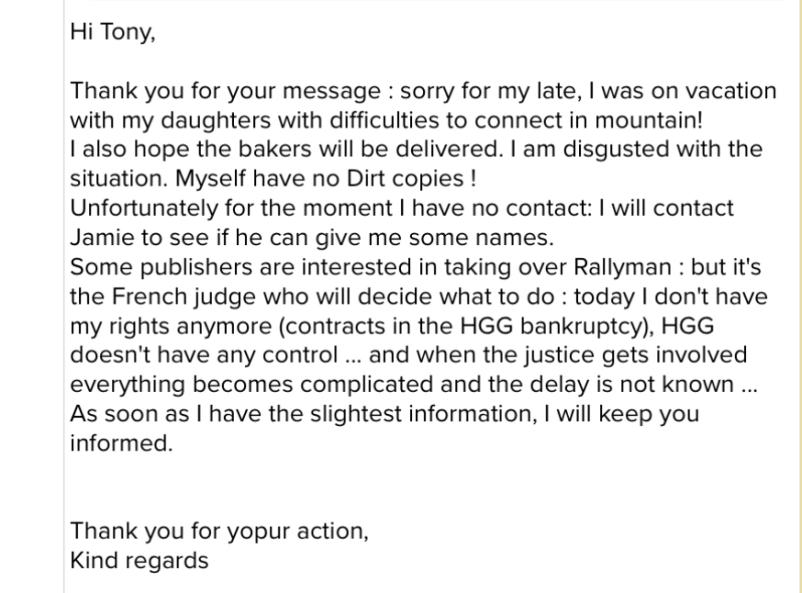Click the greeting line "Hi Tony,"
Viewport: 802px width, 593px height.
(112, 32)
